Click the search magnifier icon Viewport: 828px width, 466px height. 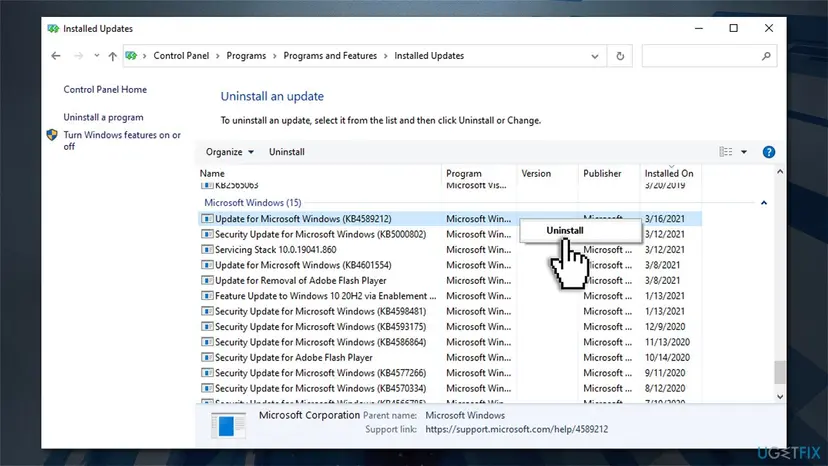point(766,56)
